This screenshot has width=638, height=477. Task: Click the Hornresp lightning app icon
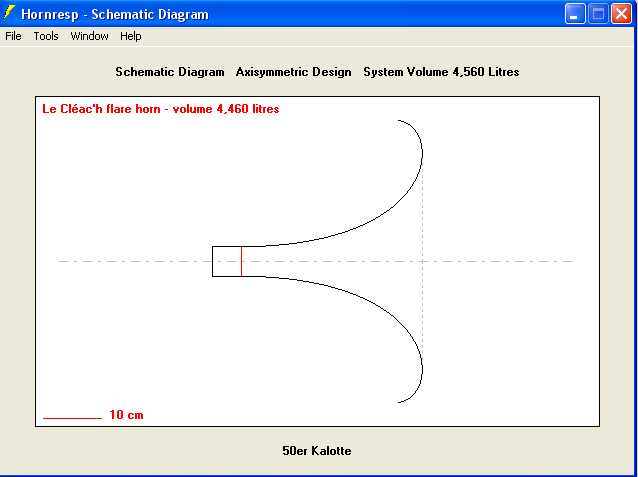(9, 13)
